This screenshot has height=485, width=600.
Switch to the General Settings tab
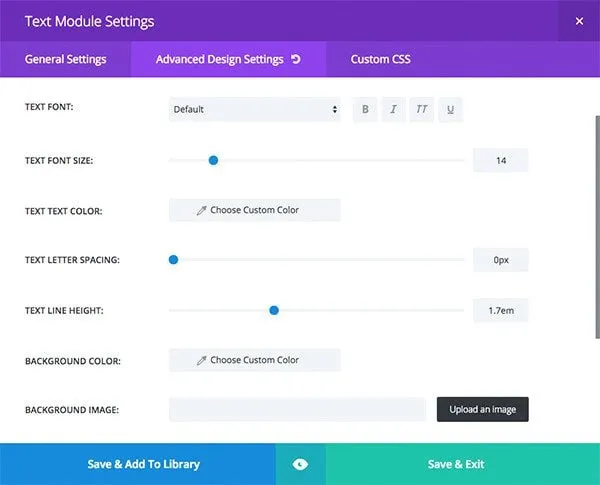(x=65, y=59)
